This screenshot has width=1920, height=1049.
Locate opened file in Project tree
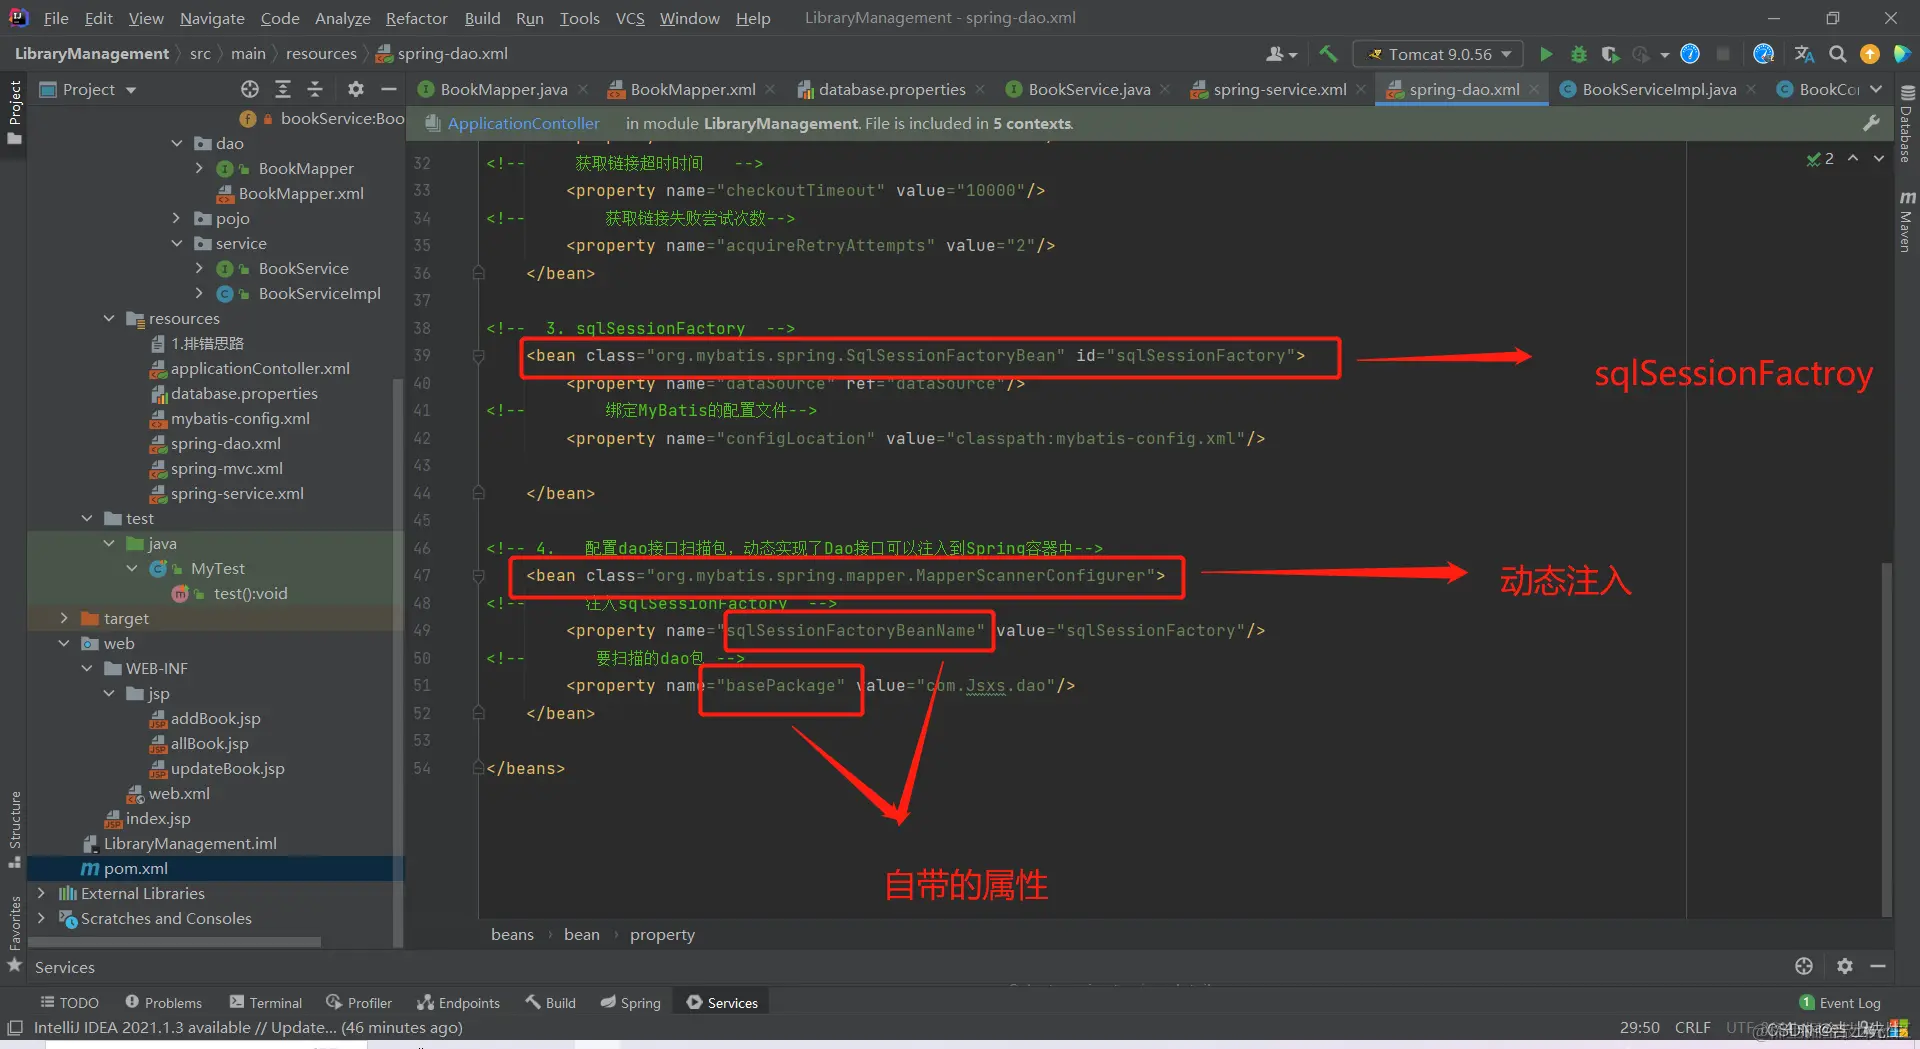[250, 89]
